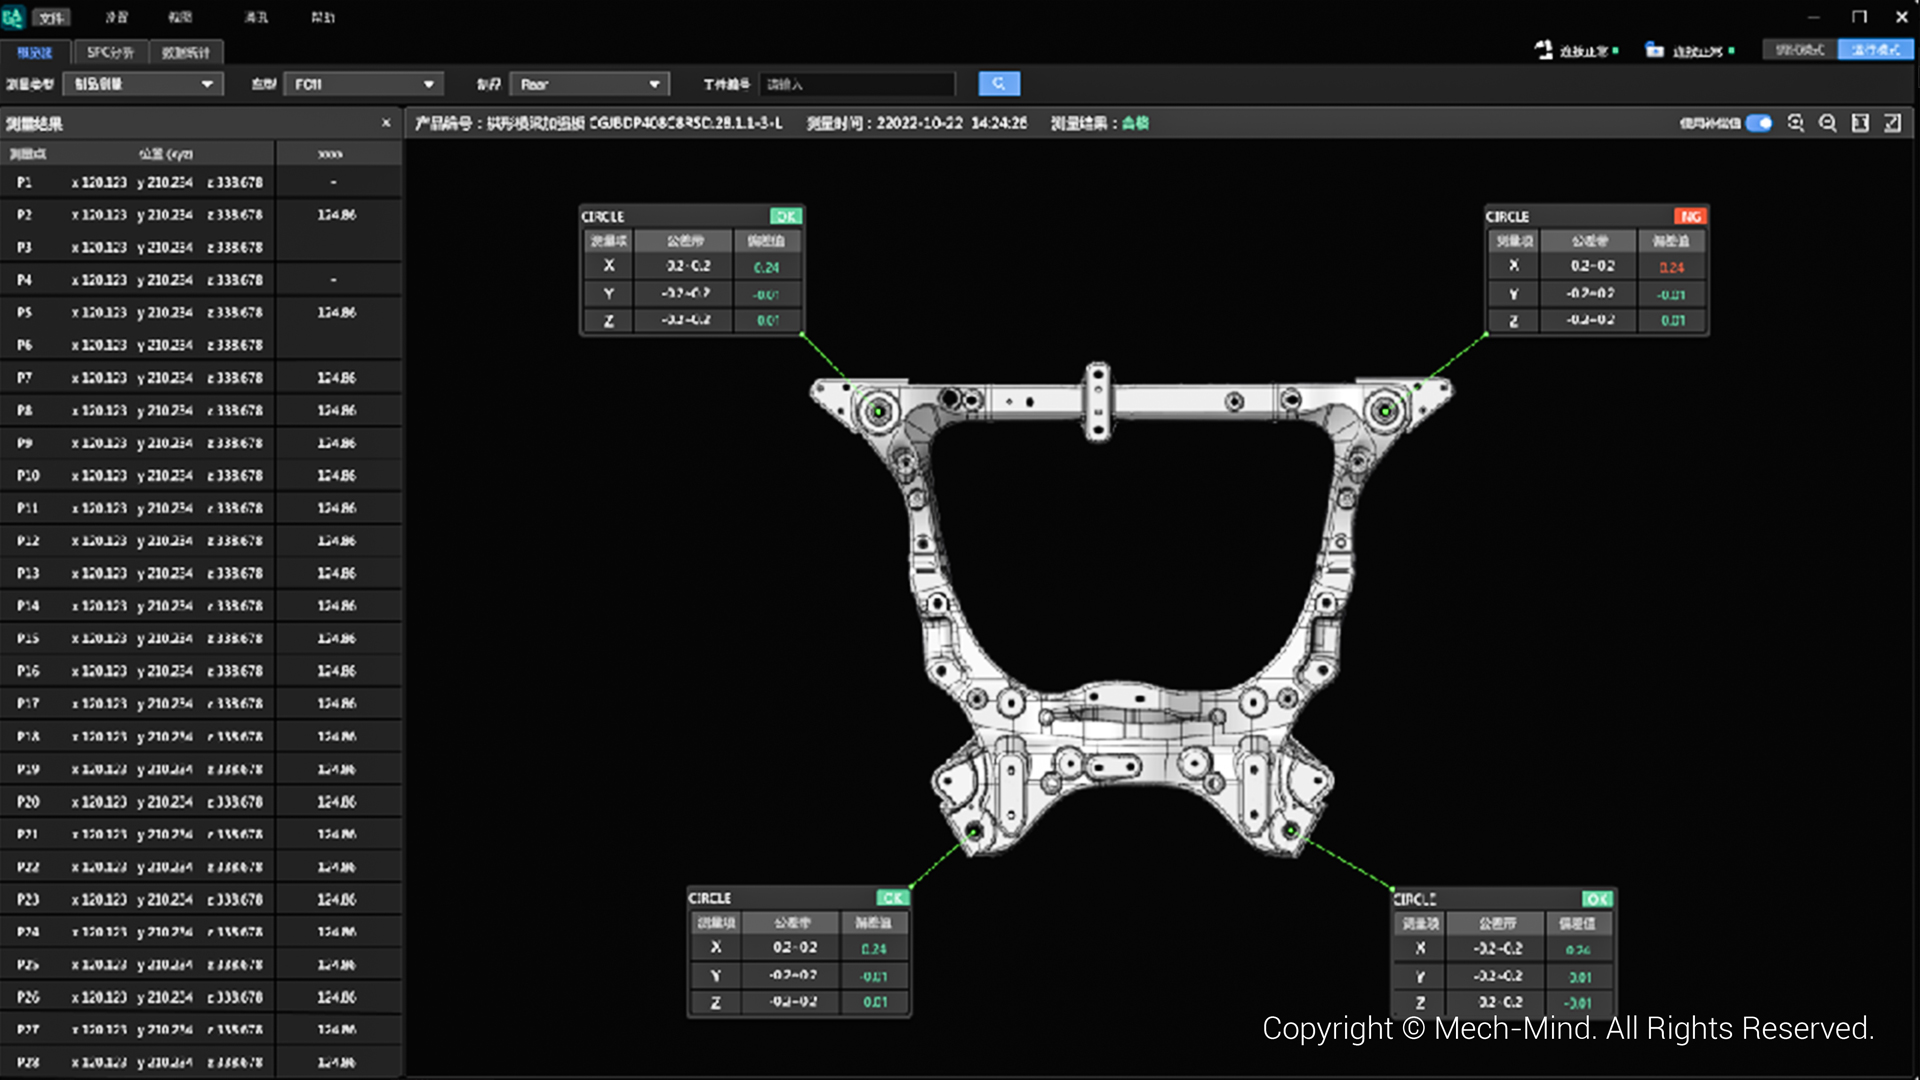Click the red NG badge on circle card
1920x1080 pixels.
coord(1690,216)
